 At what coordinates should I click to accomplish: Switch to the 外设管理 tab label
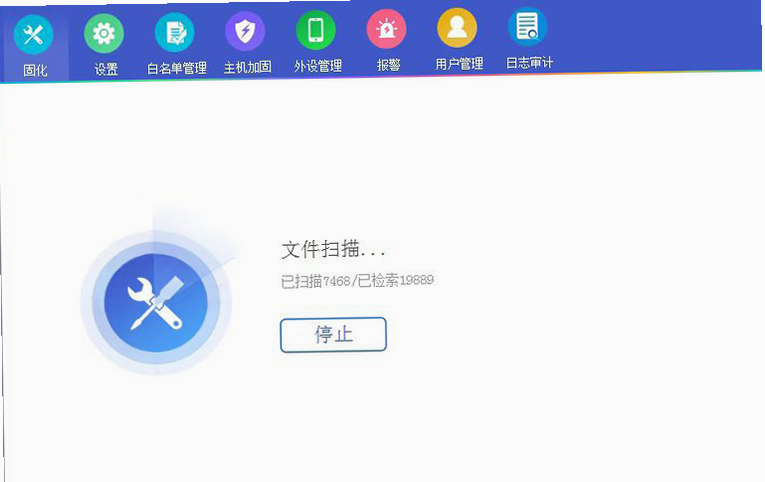point(318,66)
